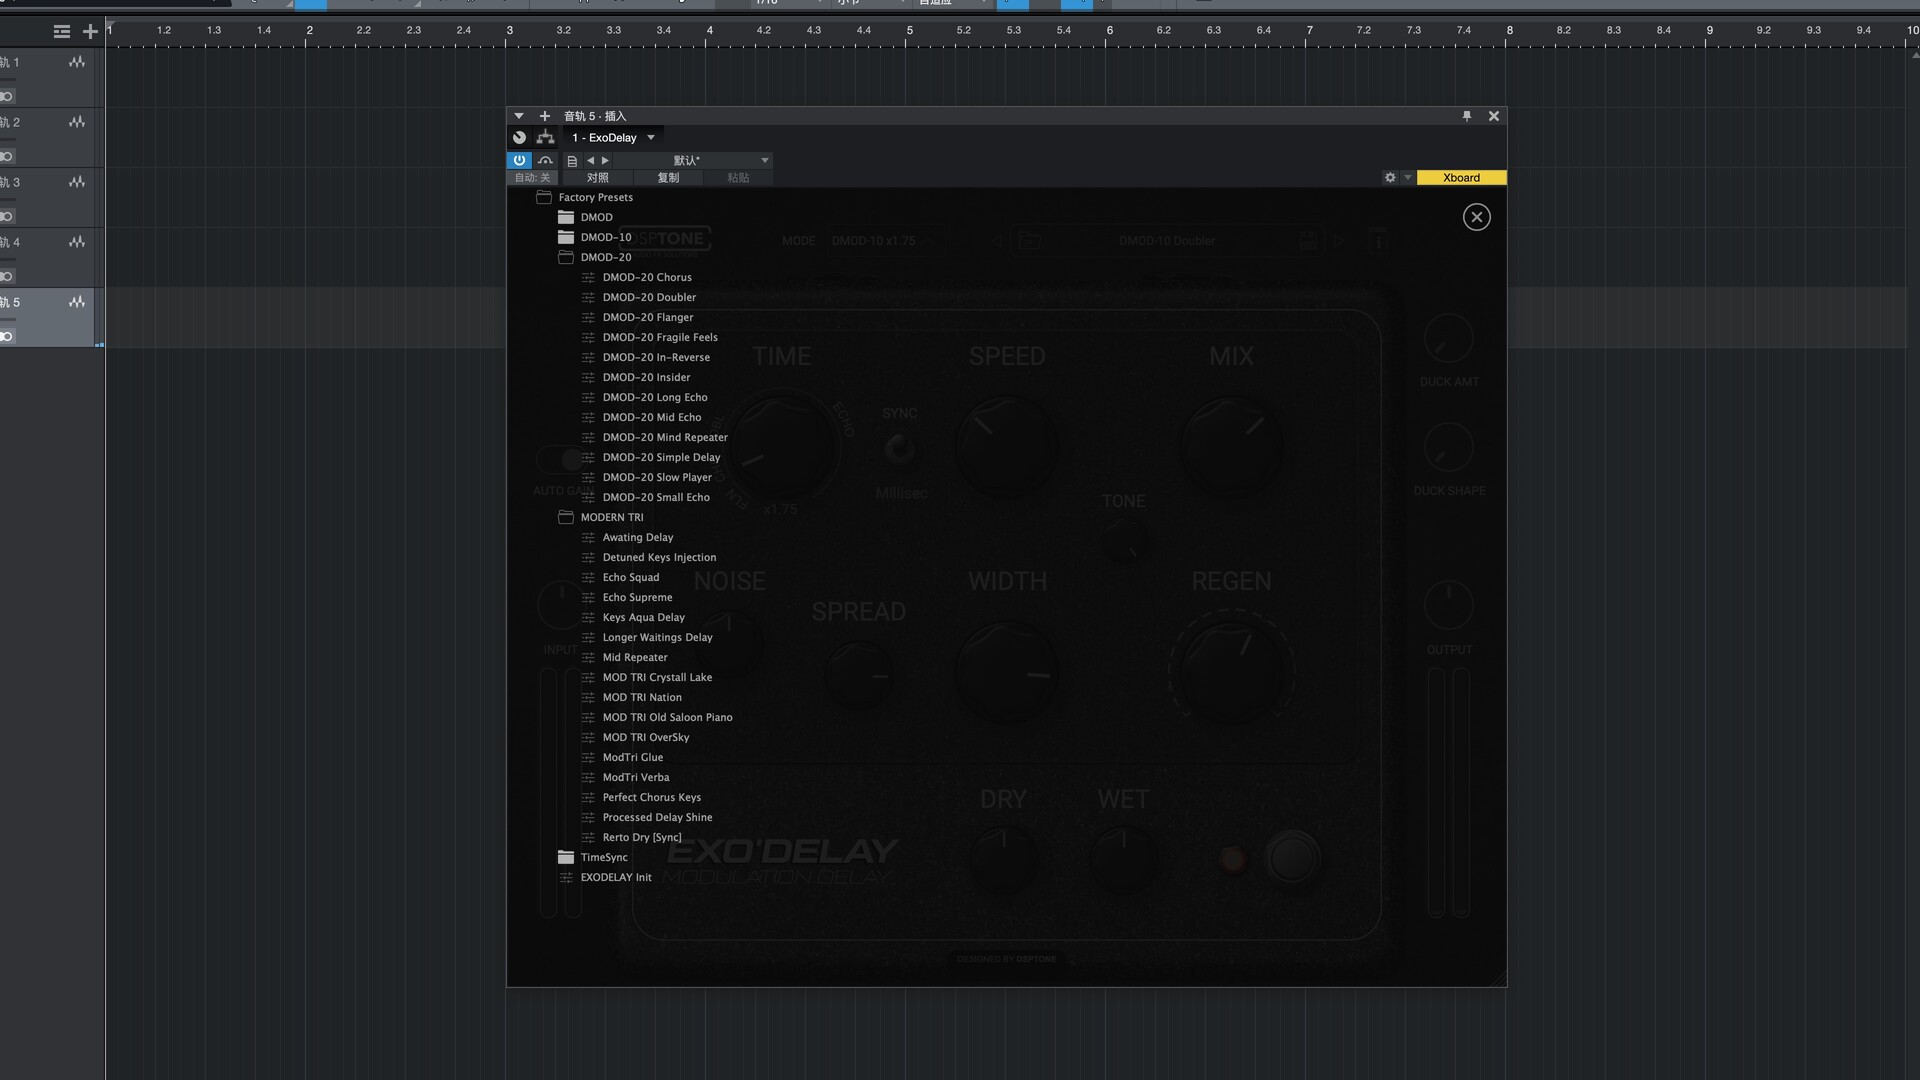
Task: Click the yellow Xboard button
Action: tap(1461, 177)
